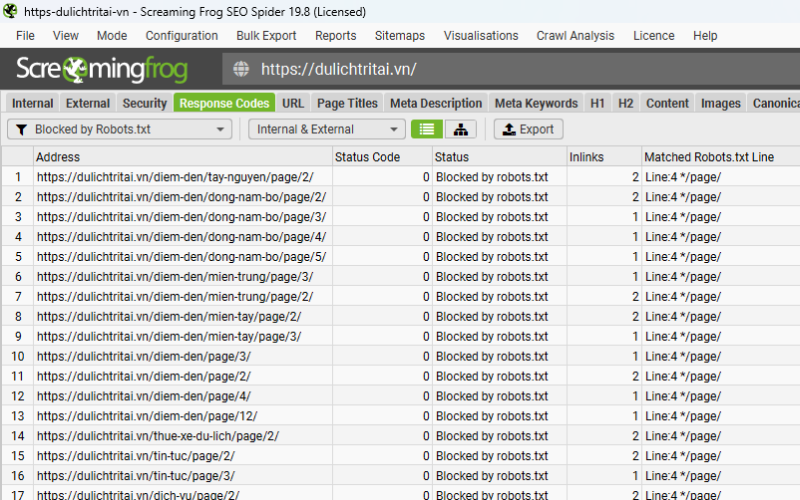Click row number 10 in the table
The width and height of the screenshot is (800, 500).
(x=18, y=356)
